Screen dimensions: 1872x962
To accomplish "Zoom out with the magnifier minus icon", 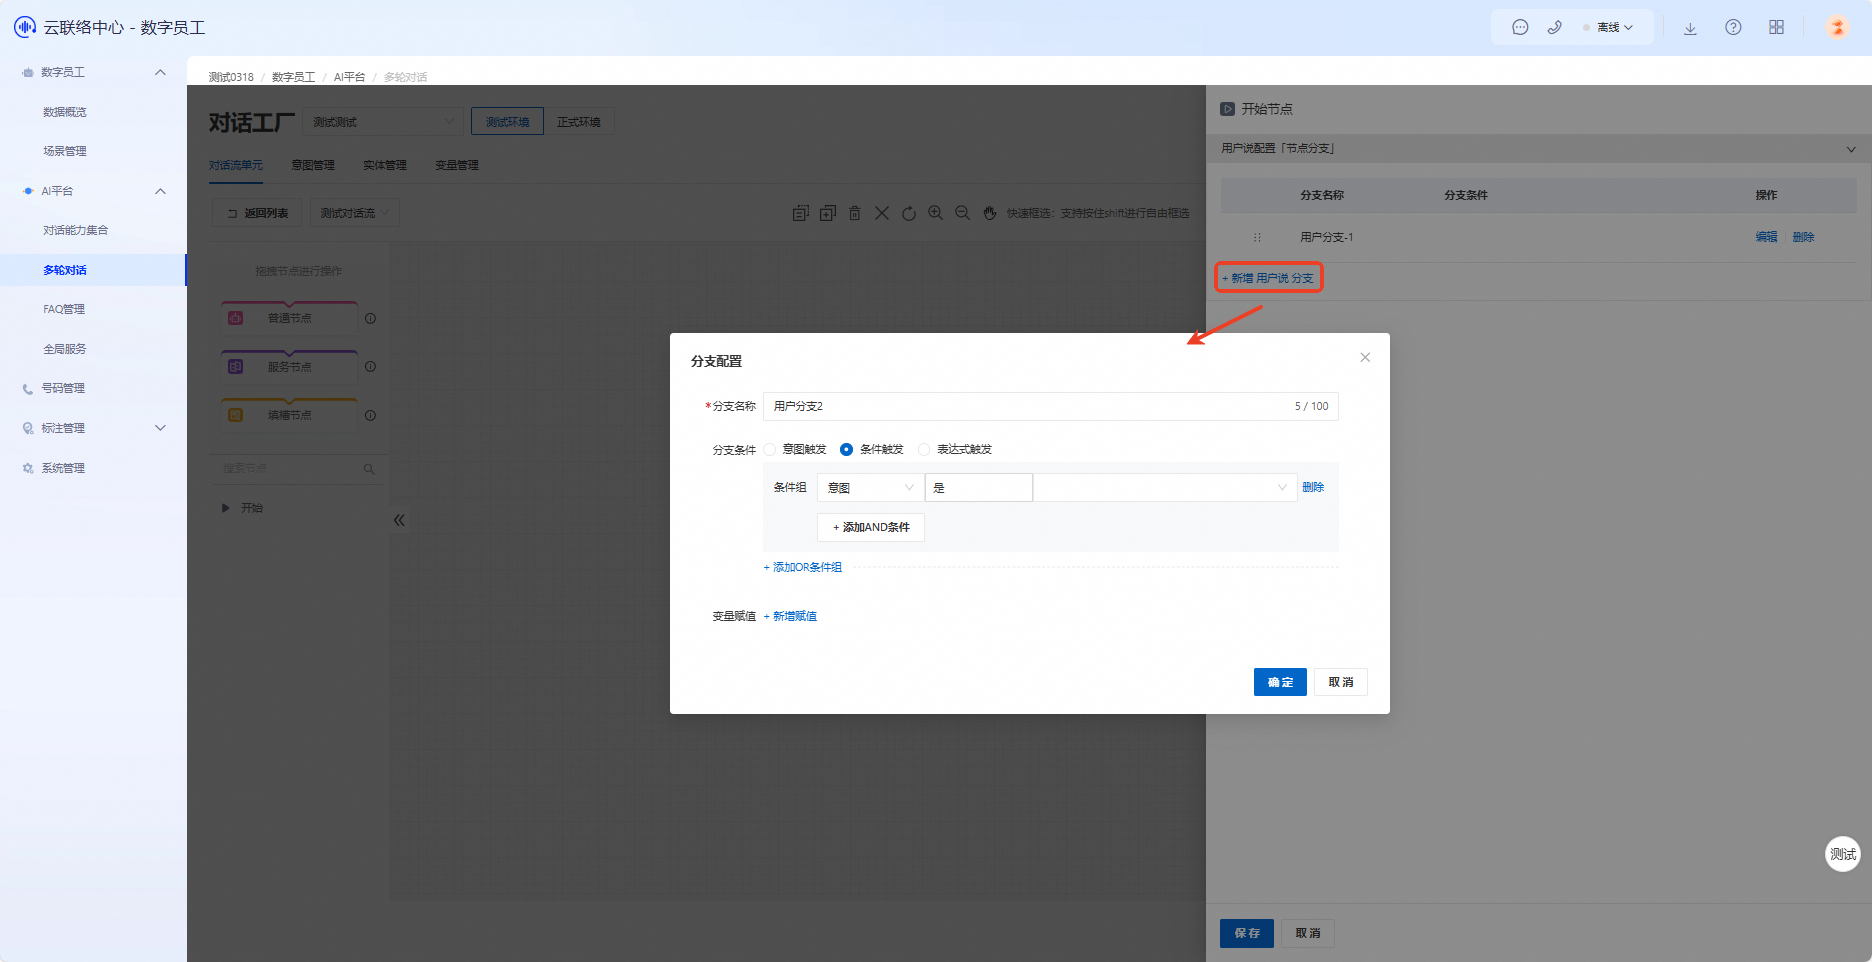I will click(x=962, y=213).
